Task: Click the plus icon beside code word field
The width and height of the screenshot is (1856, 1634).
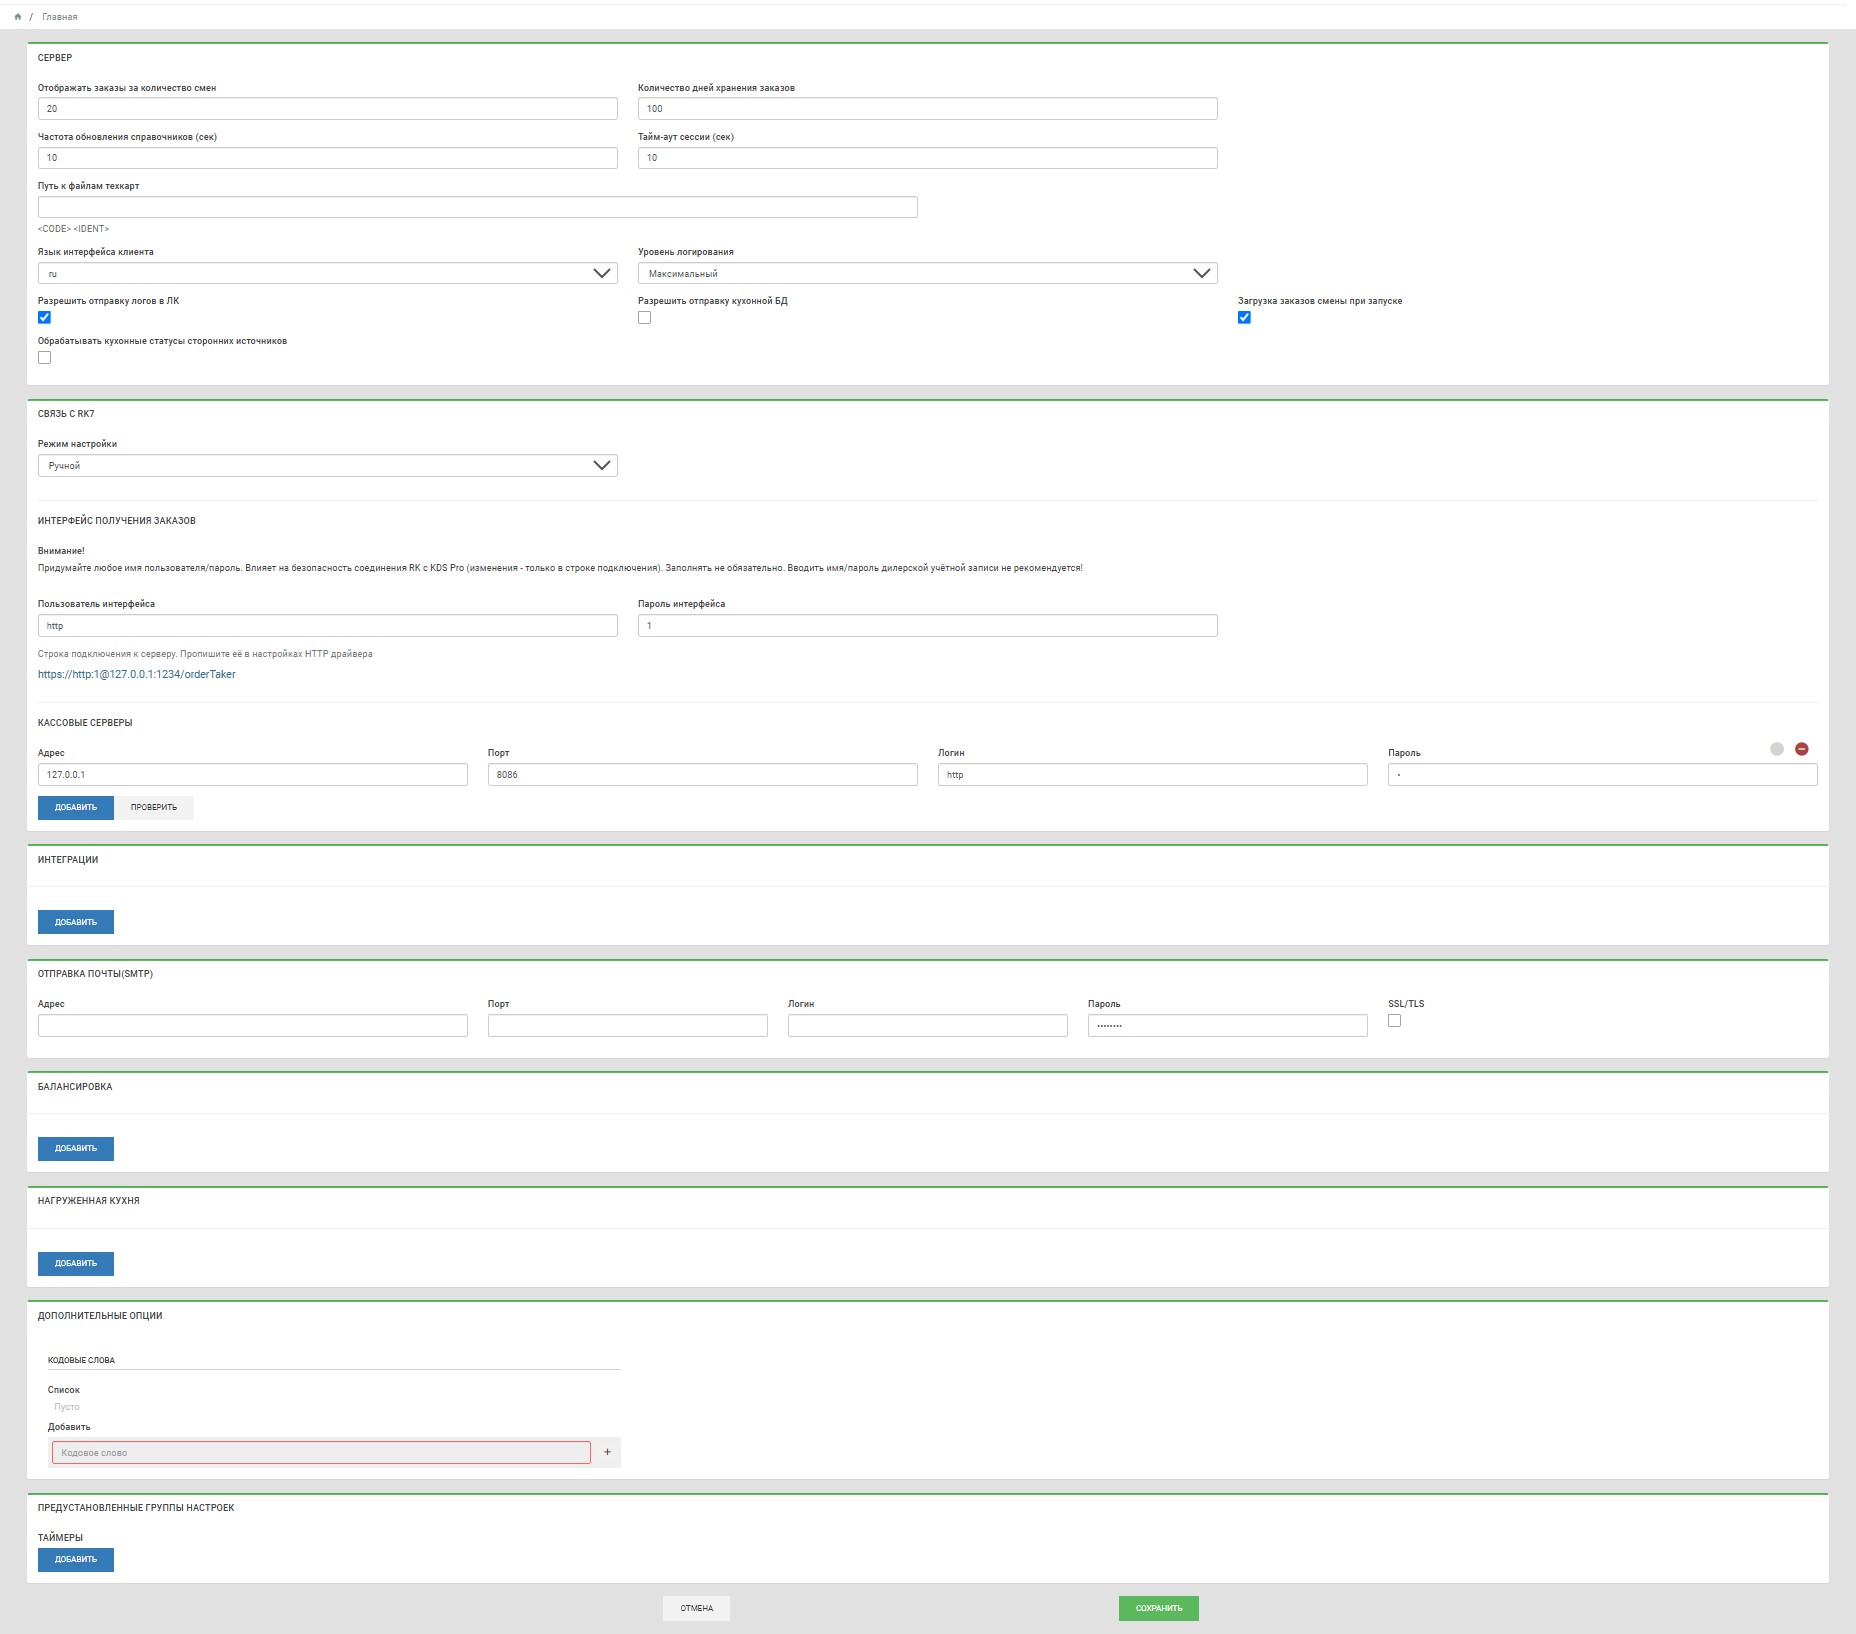Action: (607, 1452)
